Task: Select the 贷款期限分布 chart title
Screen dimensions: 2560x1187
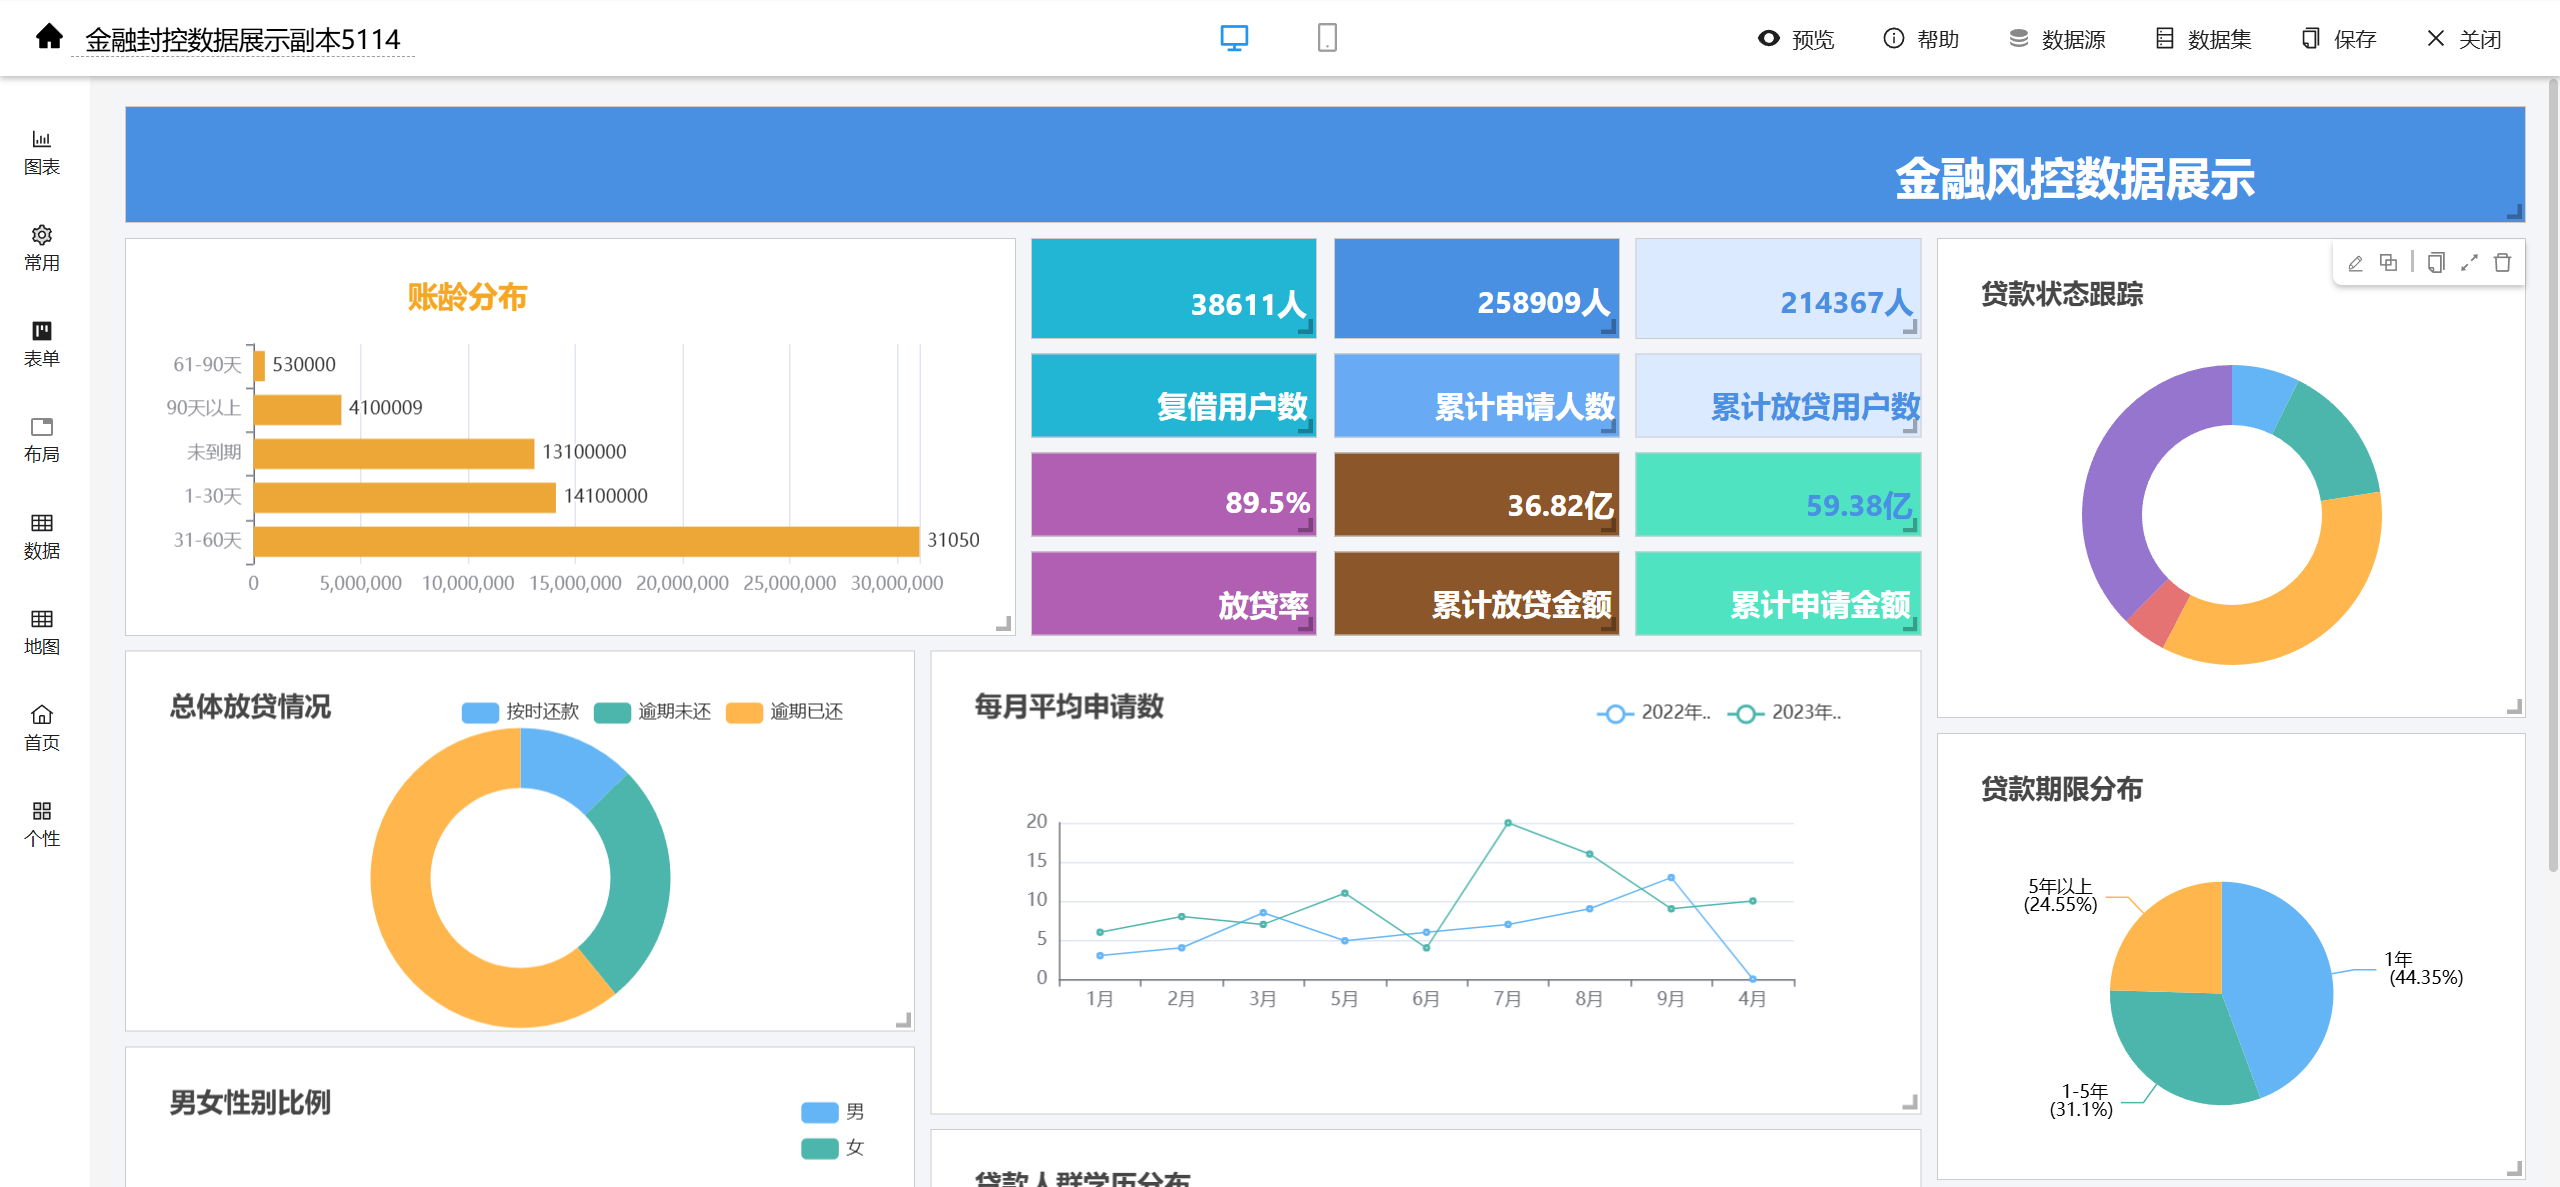Action: 2062,789
